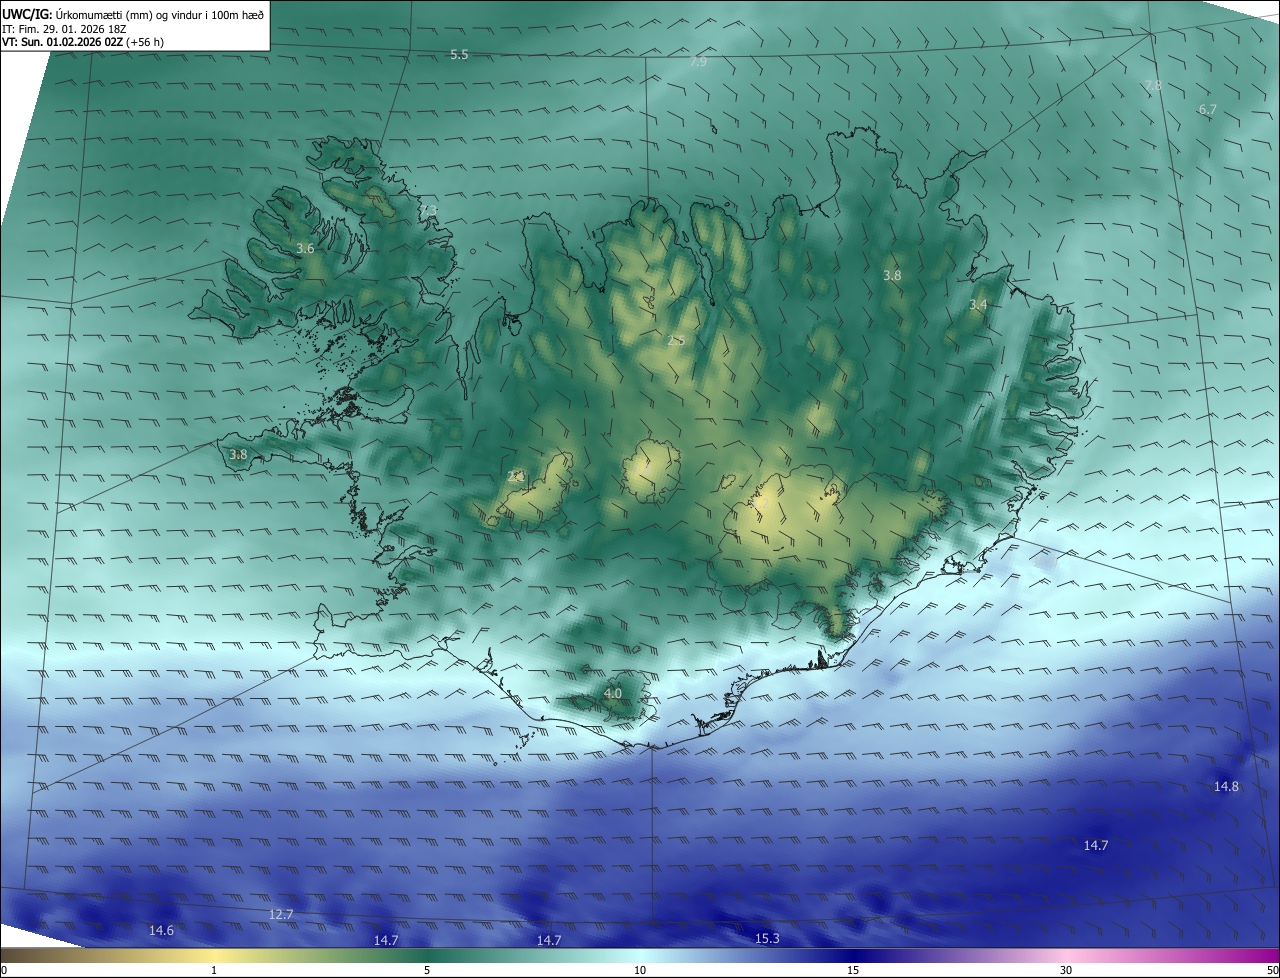Click the color scale tick labeled 15
The width and height of the screenshot is (1280, 978).
[x=853, y=970]
